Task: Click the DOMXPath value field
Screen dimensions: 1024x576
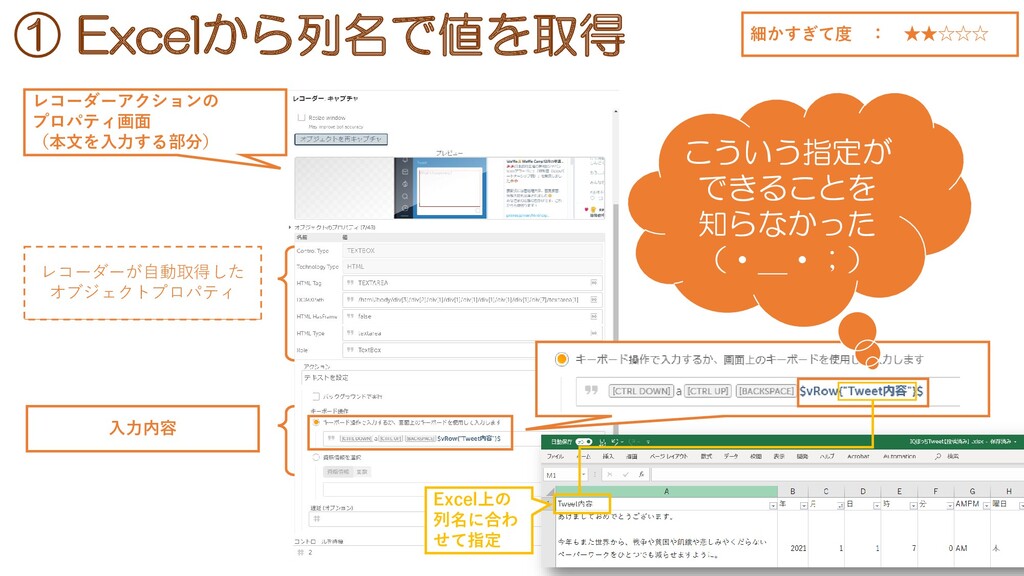Action: [x=472, y=300]
